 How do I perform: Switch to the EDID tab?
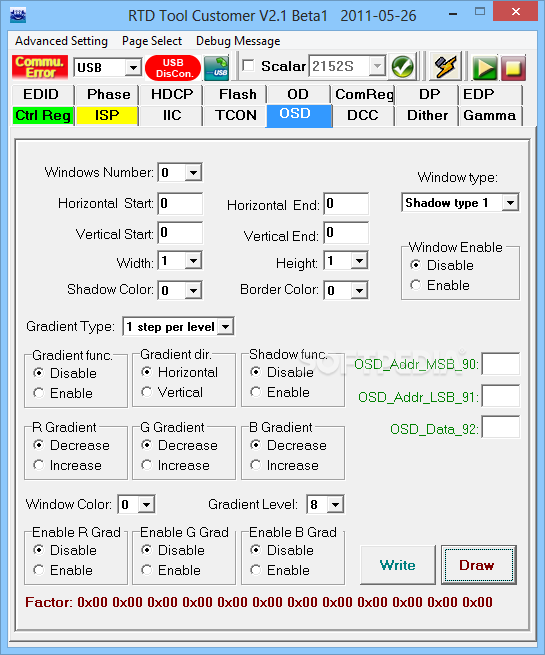(x=41, y=94)
